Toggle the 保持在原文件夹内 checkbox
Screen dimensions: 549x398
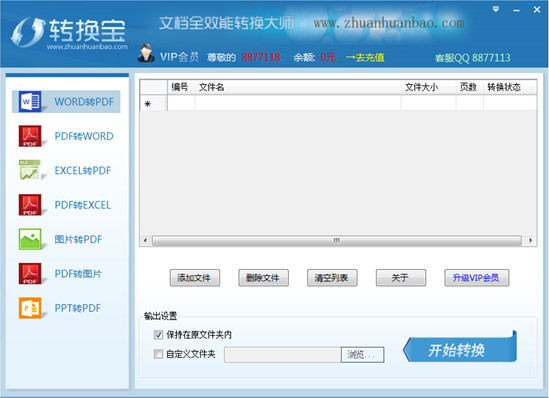(158, 335)
